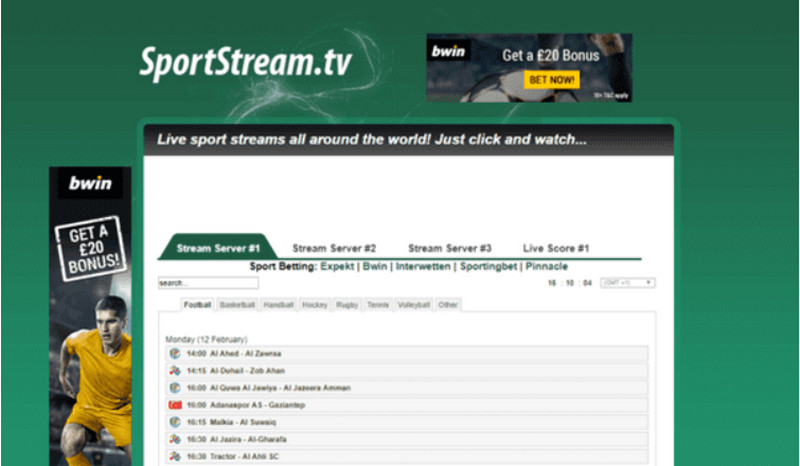Screen dimensions: 800x466
Task: Click the icon beside Al Jazira - Al-Gharafa
Action: (175, 439)
